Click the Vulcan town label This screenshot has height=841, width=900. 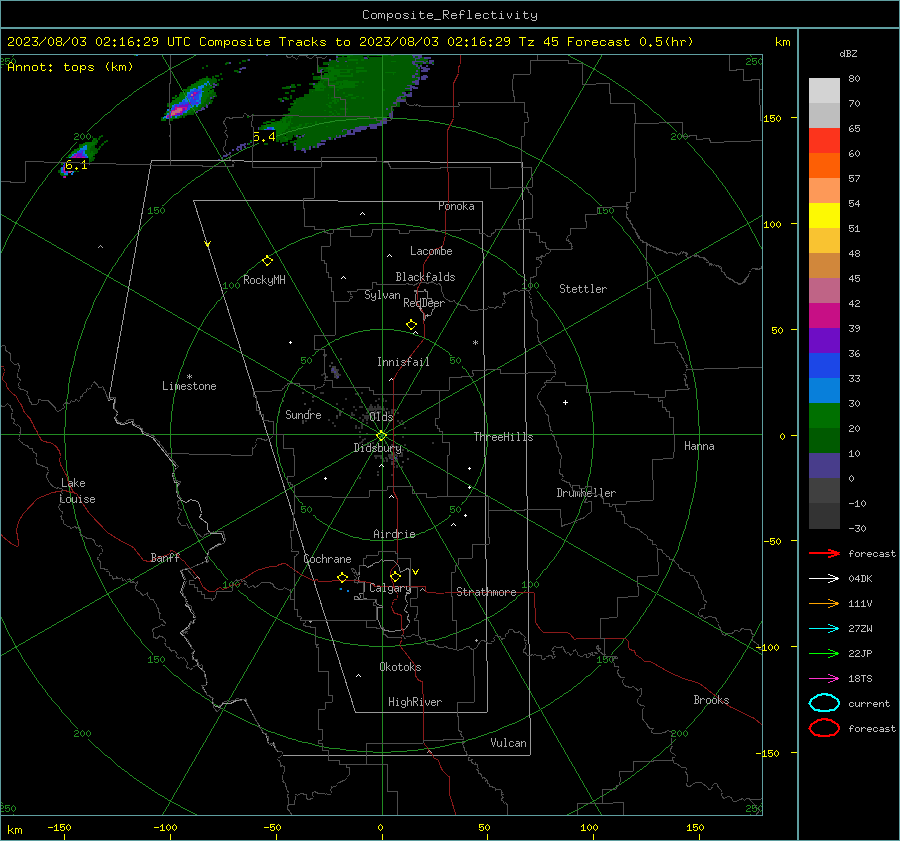(508, 743)
